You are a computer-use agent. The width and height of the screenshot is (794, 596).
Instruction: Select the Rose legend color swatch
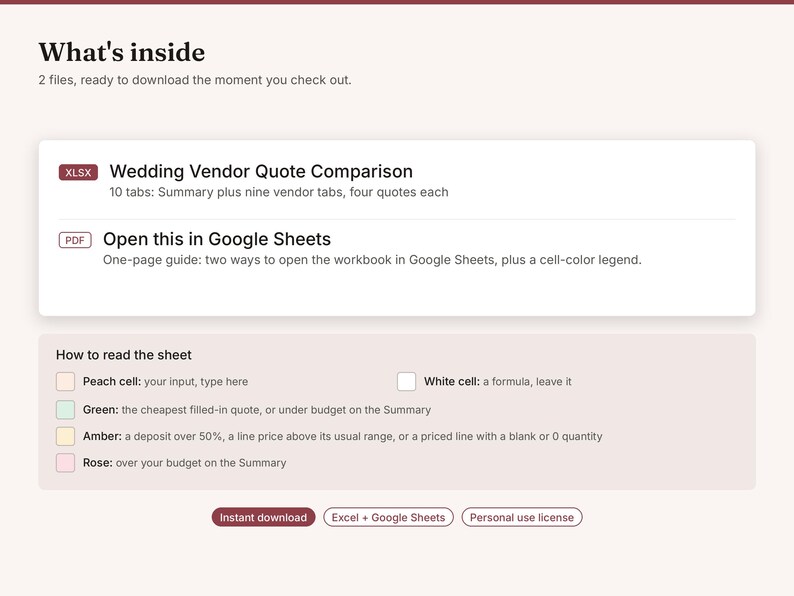pyautogui.click(x=65, y=463)
